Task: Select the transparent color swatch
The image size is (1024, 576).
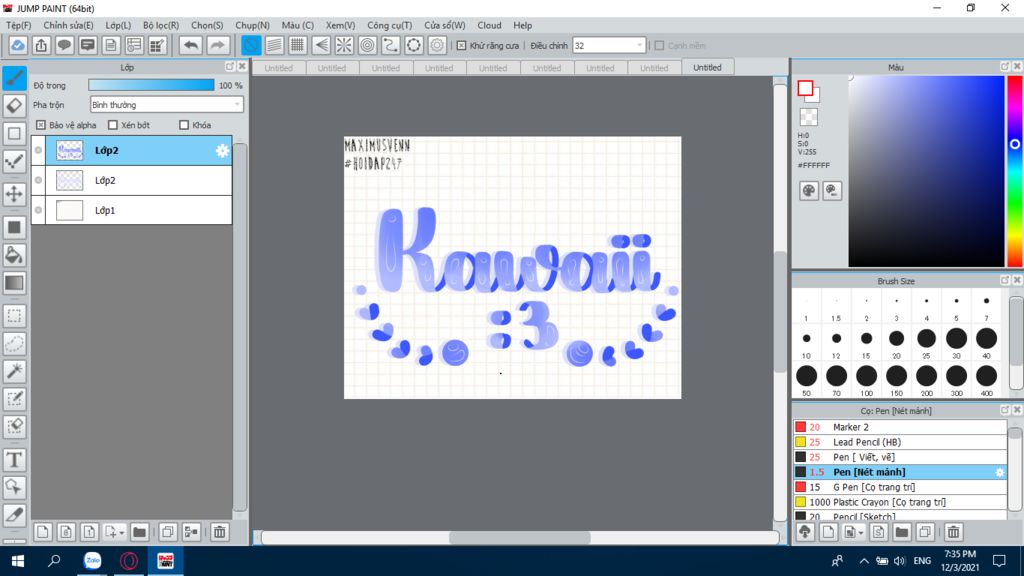Action: (x=808, y=117)
